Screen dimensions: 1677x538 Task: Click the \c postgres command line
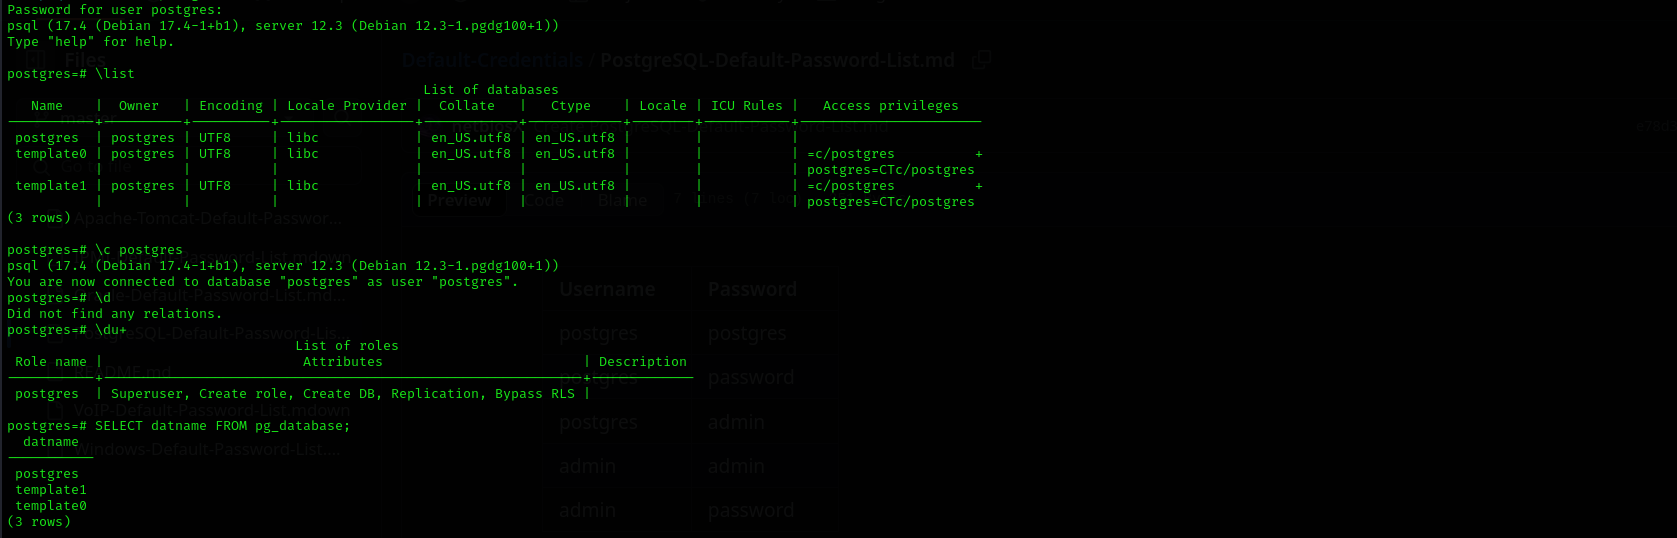95,250
